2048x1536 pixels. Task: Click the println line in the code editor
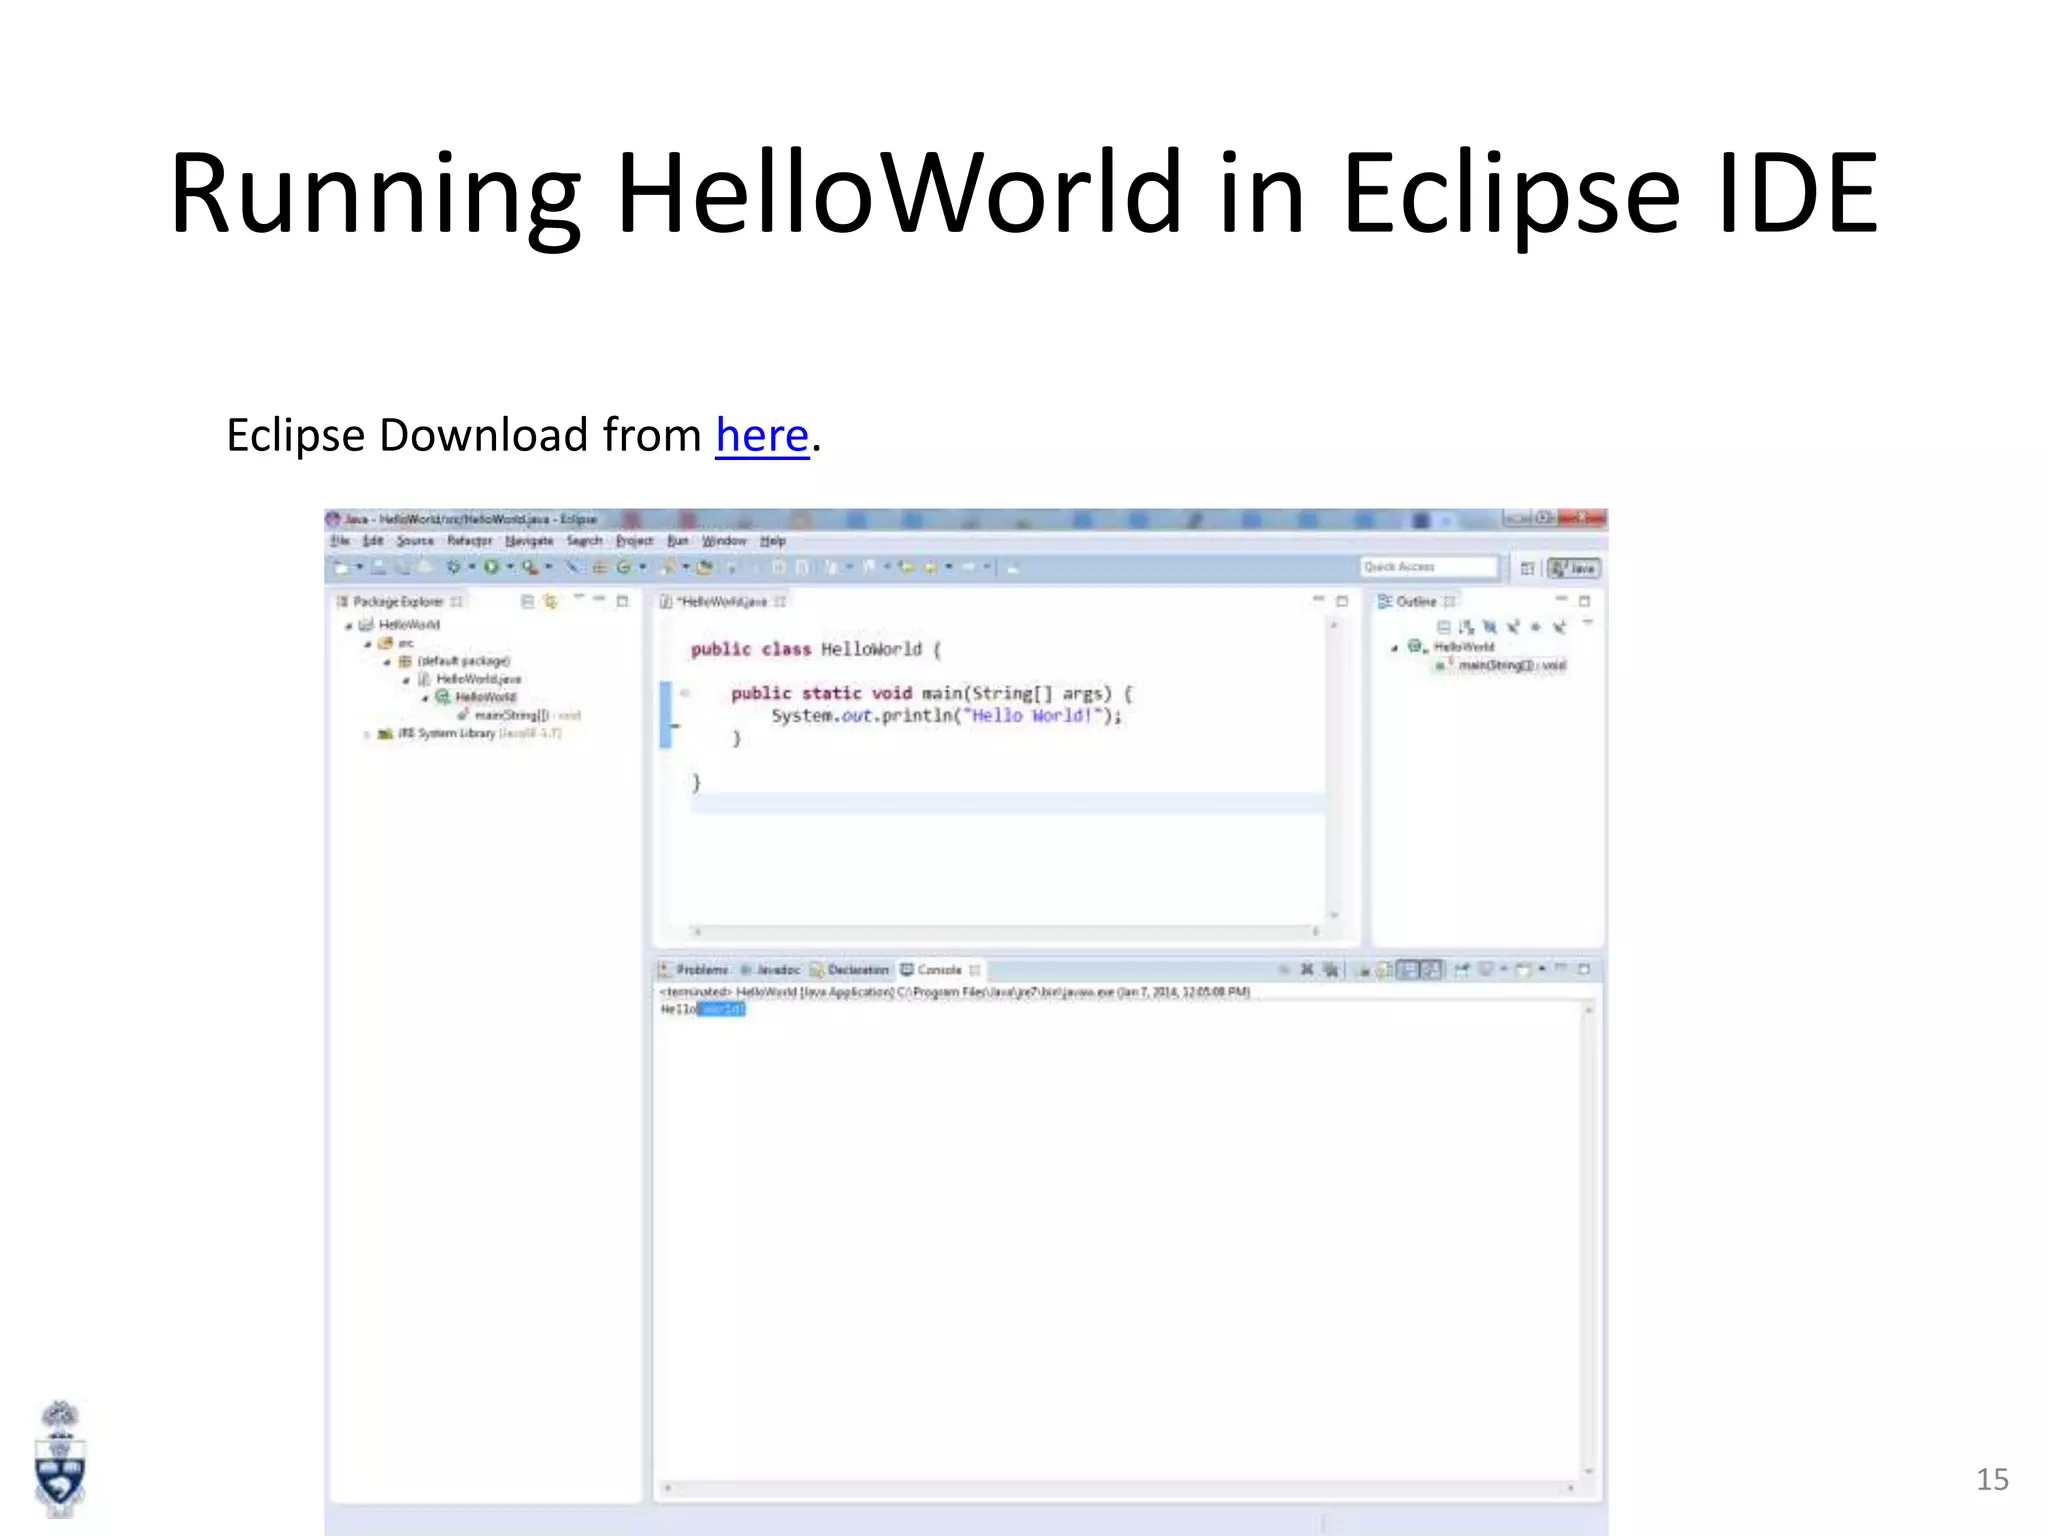946,716
